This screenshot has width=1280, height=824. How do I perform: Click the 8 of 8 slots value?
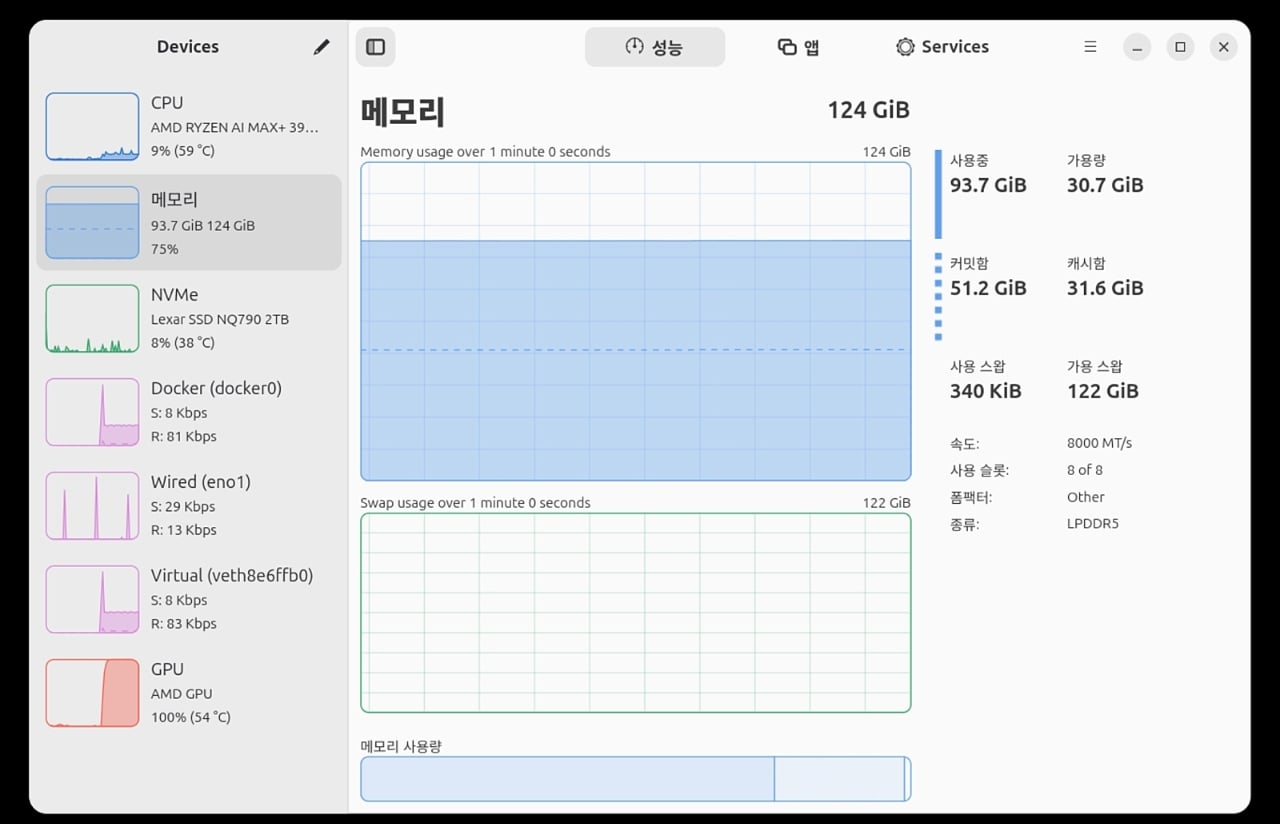coord(1085,470)
